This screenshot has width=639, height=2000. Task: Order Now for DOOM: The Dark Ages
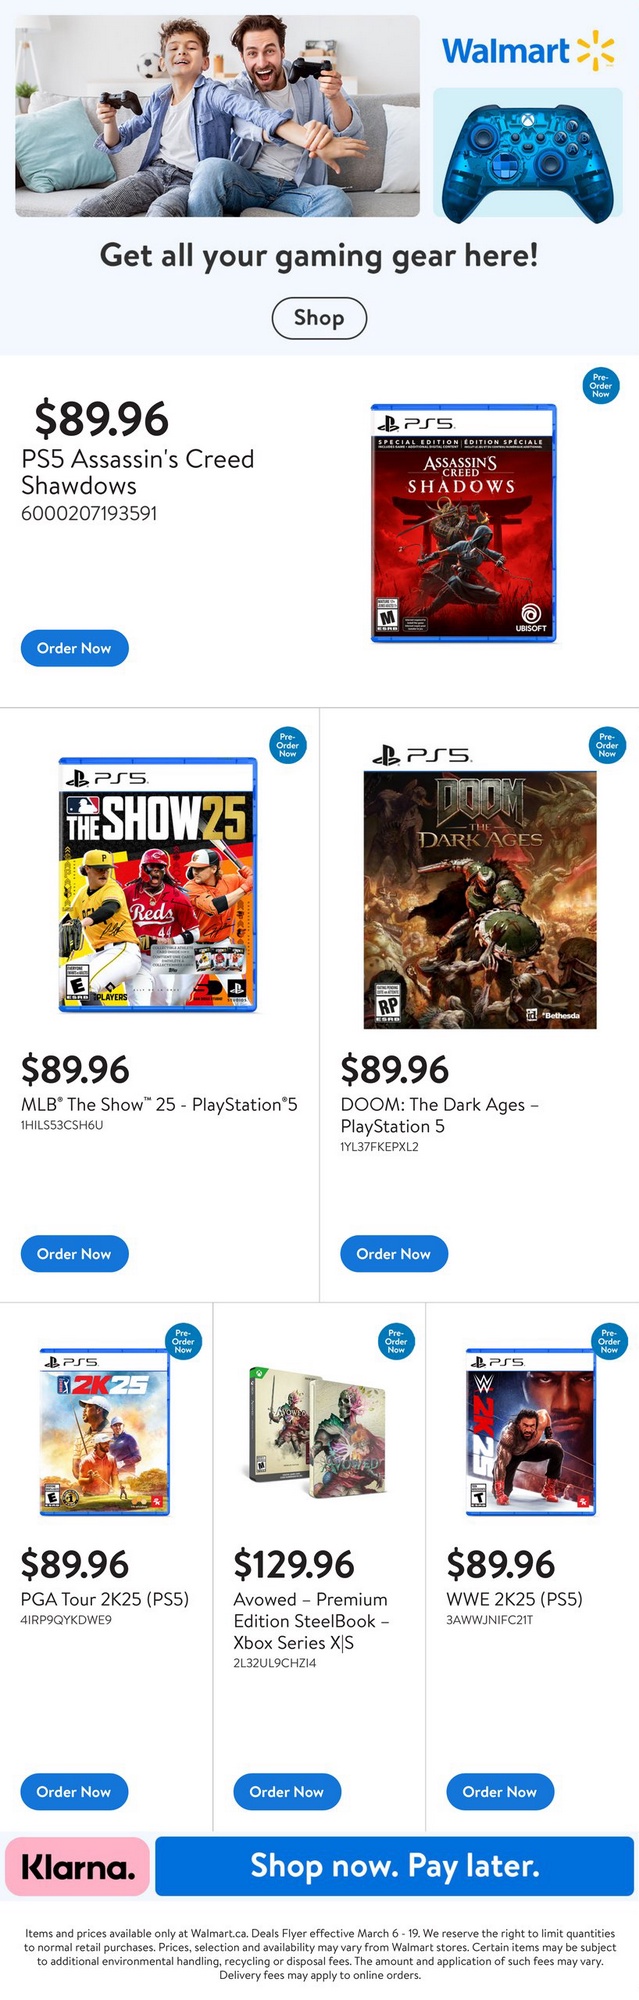pos(394,1254)
